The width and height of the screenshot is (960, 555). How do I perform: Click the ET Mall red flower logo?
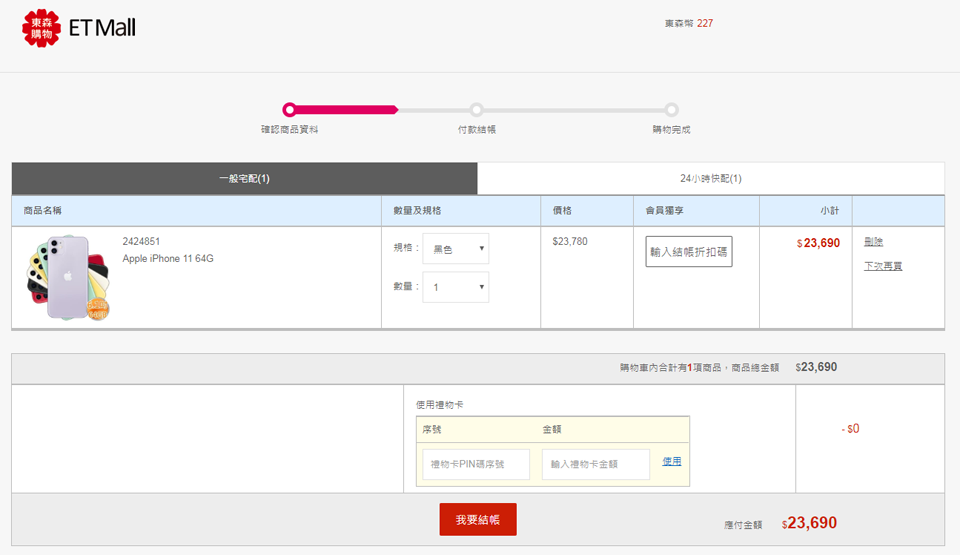click(41, 28)
